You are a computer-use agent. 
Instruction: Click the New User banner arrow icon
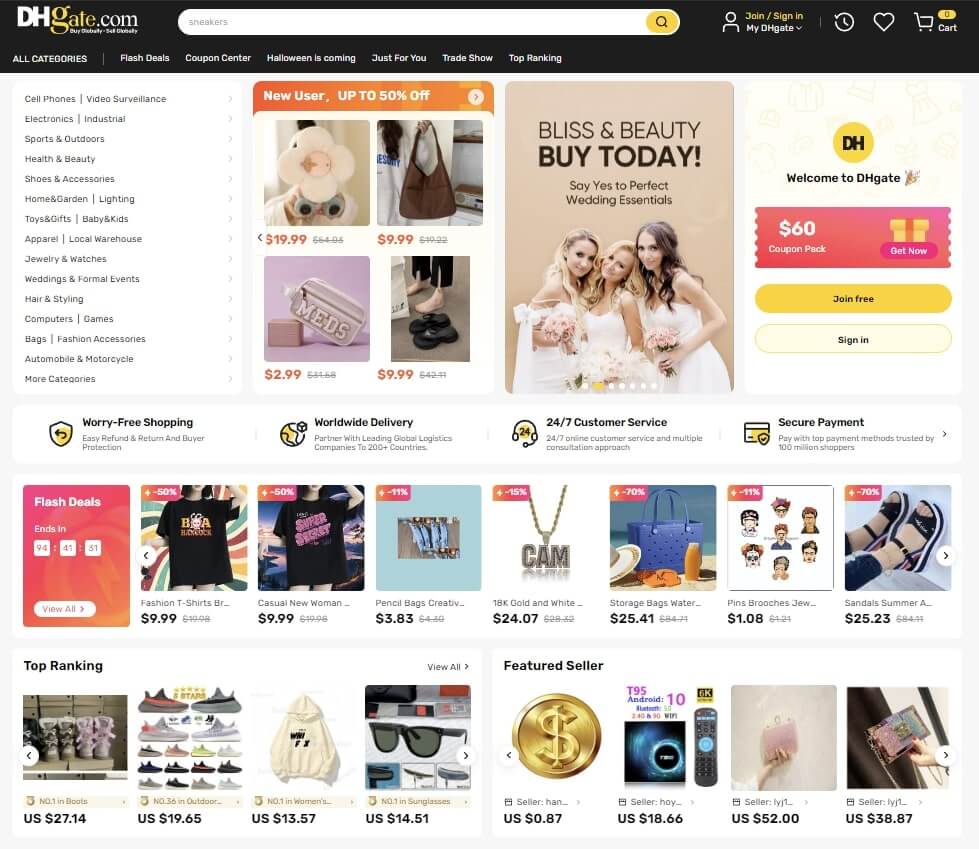click(476, 96)
